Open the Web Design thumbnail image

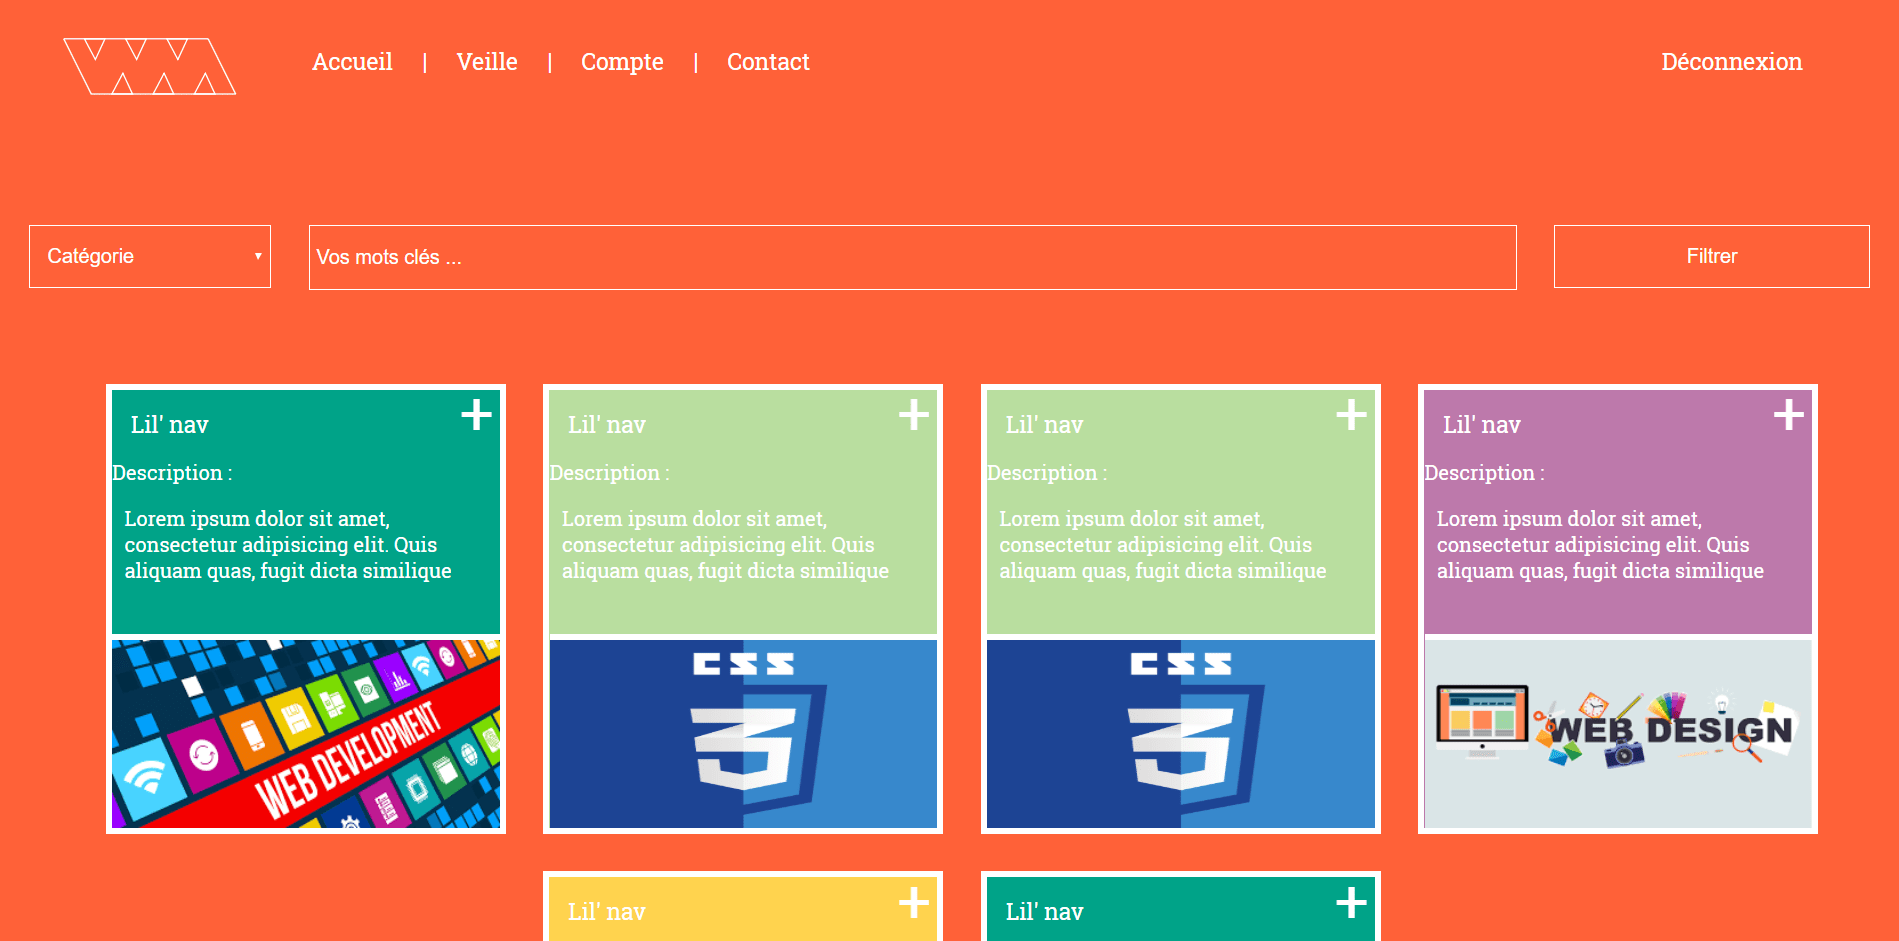[1618, 733]
